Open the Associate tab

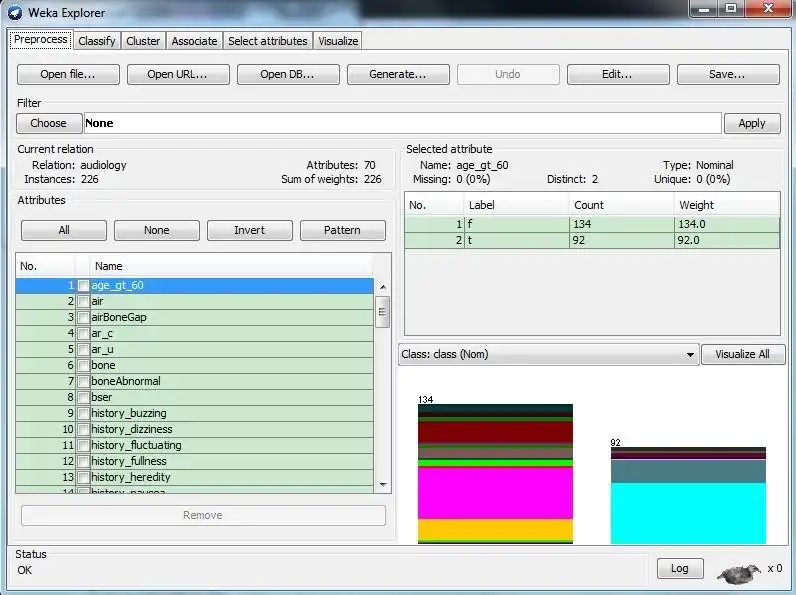point(194,41)
